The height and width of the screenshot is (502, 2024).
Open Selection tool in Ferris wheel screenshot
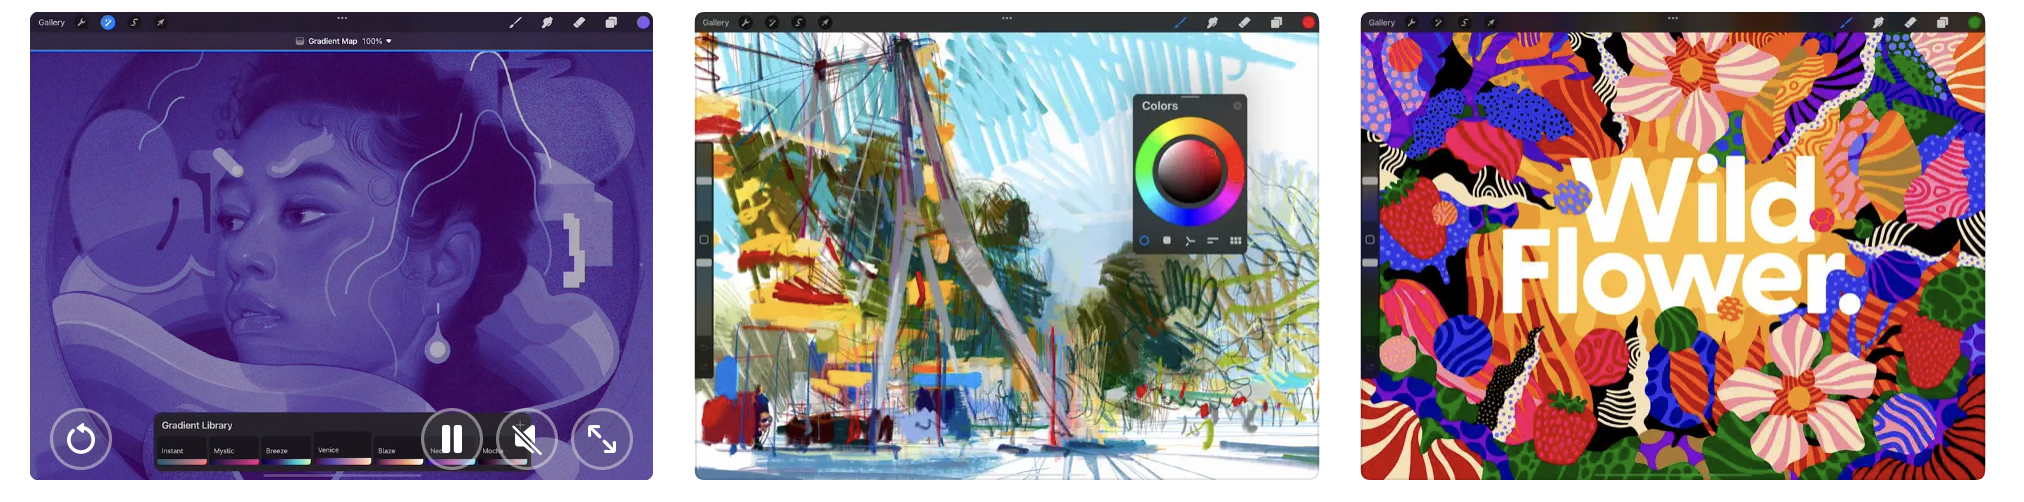click(798, 22)
